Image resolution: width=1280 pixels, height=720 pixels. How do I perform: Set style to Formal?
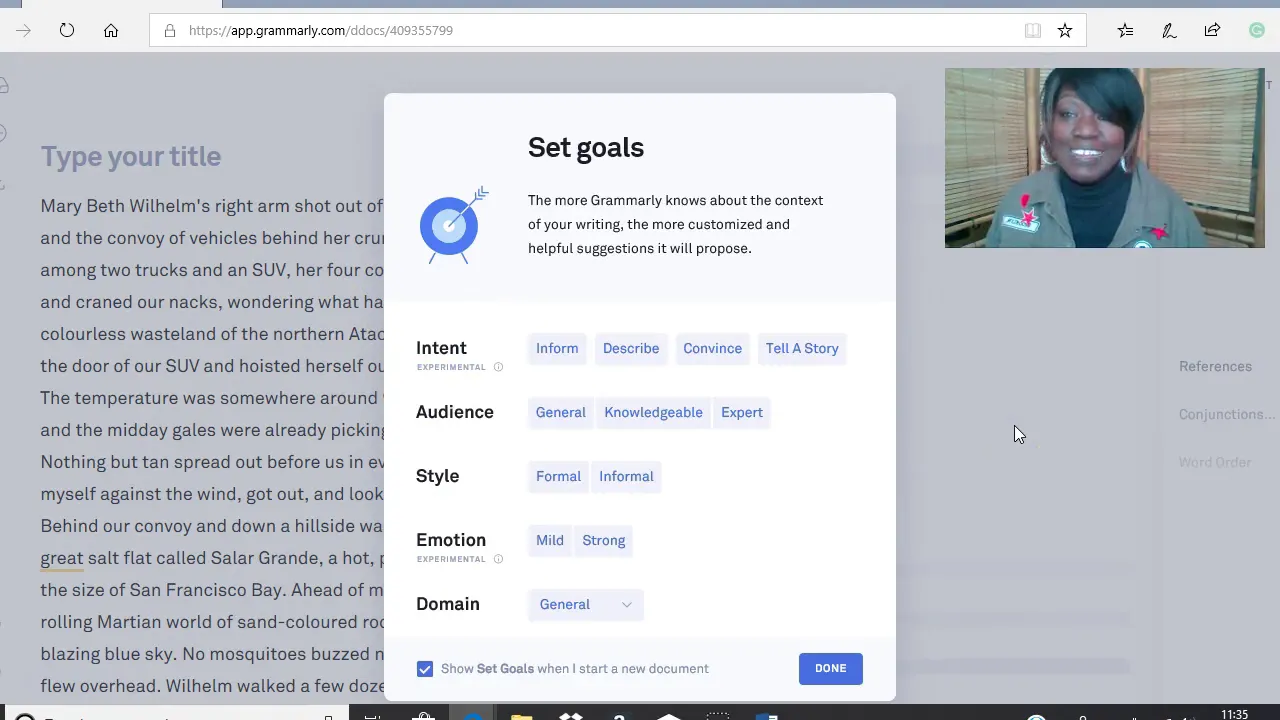point(558,476)
